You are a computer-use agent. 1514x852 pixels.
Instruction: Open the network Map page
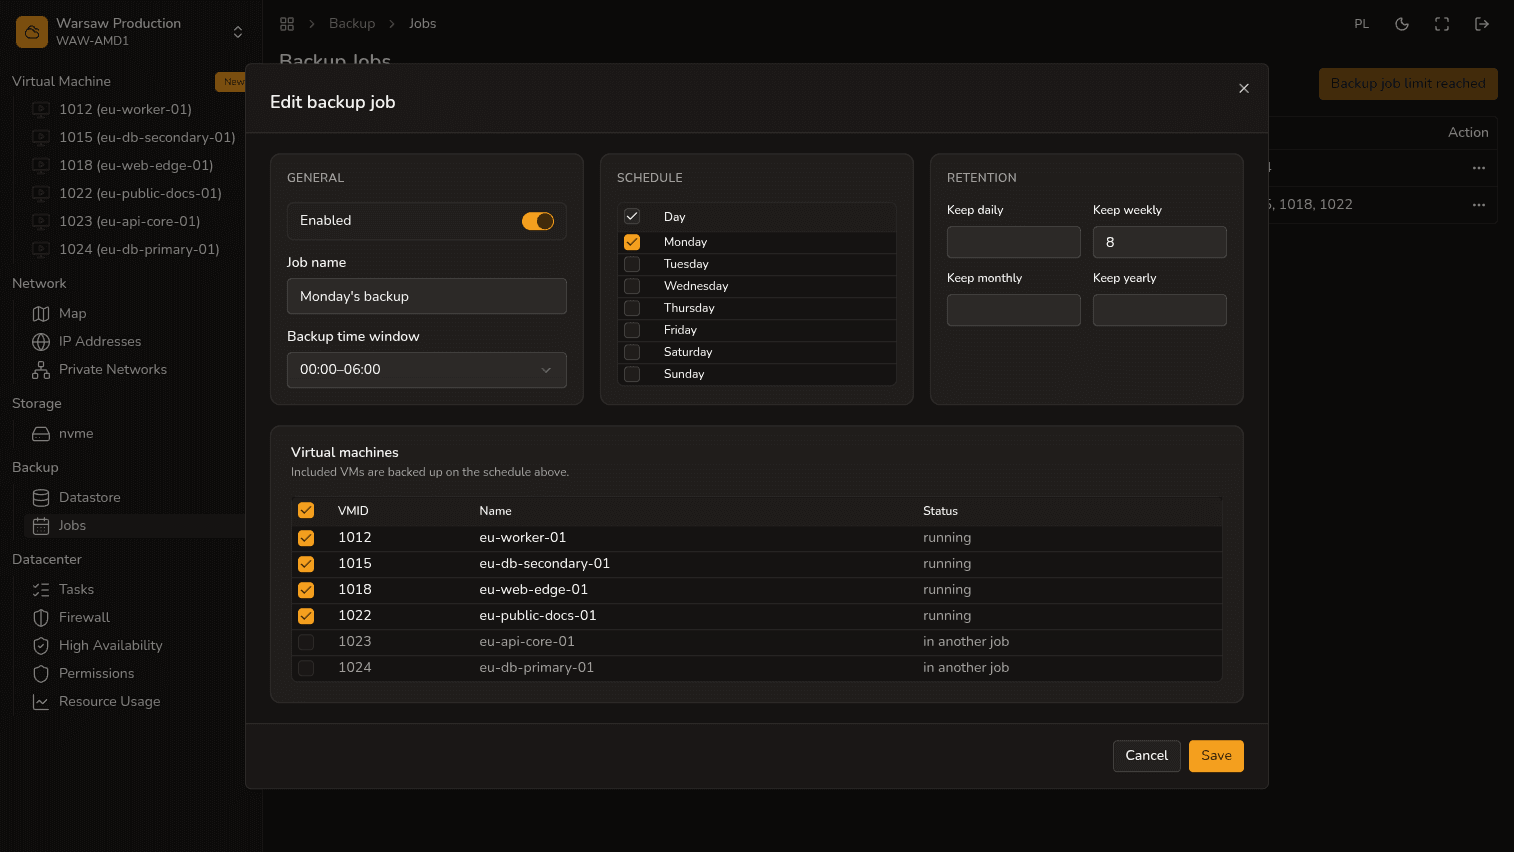(x=72, y=313)
